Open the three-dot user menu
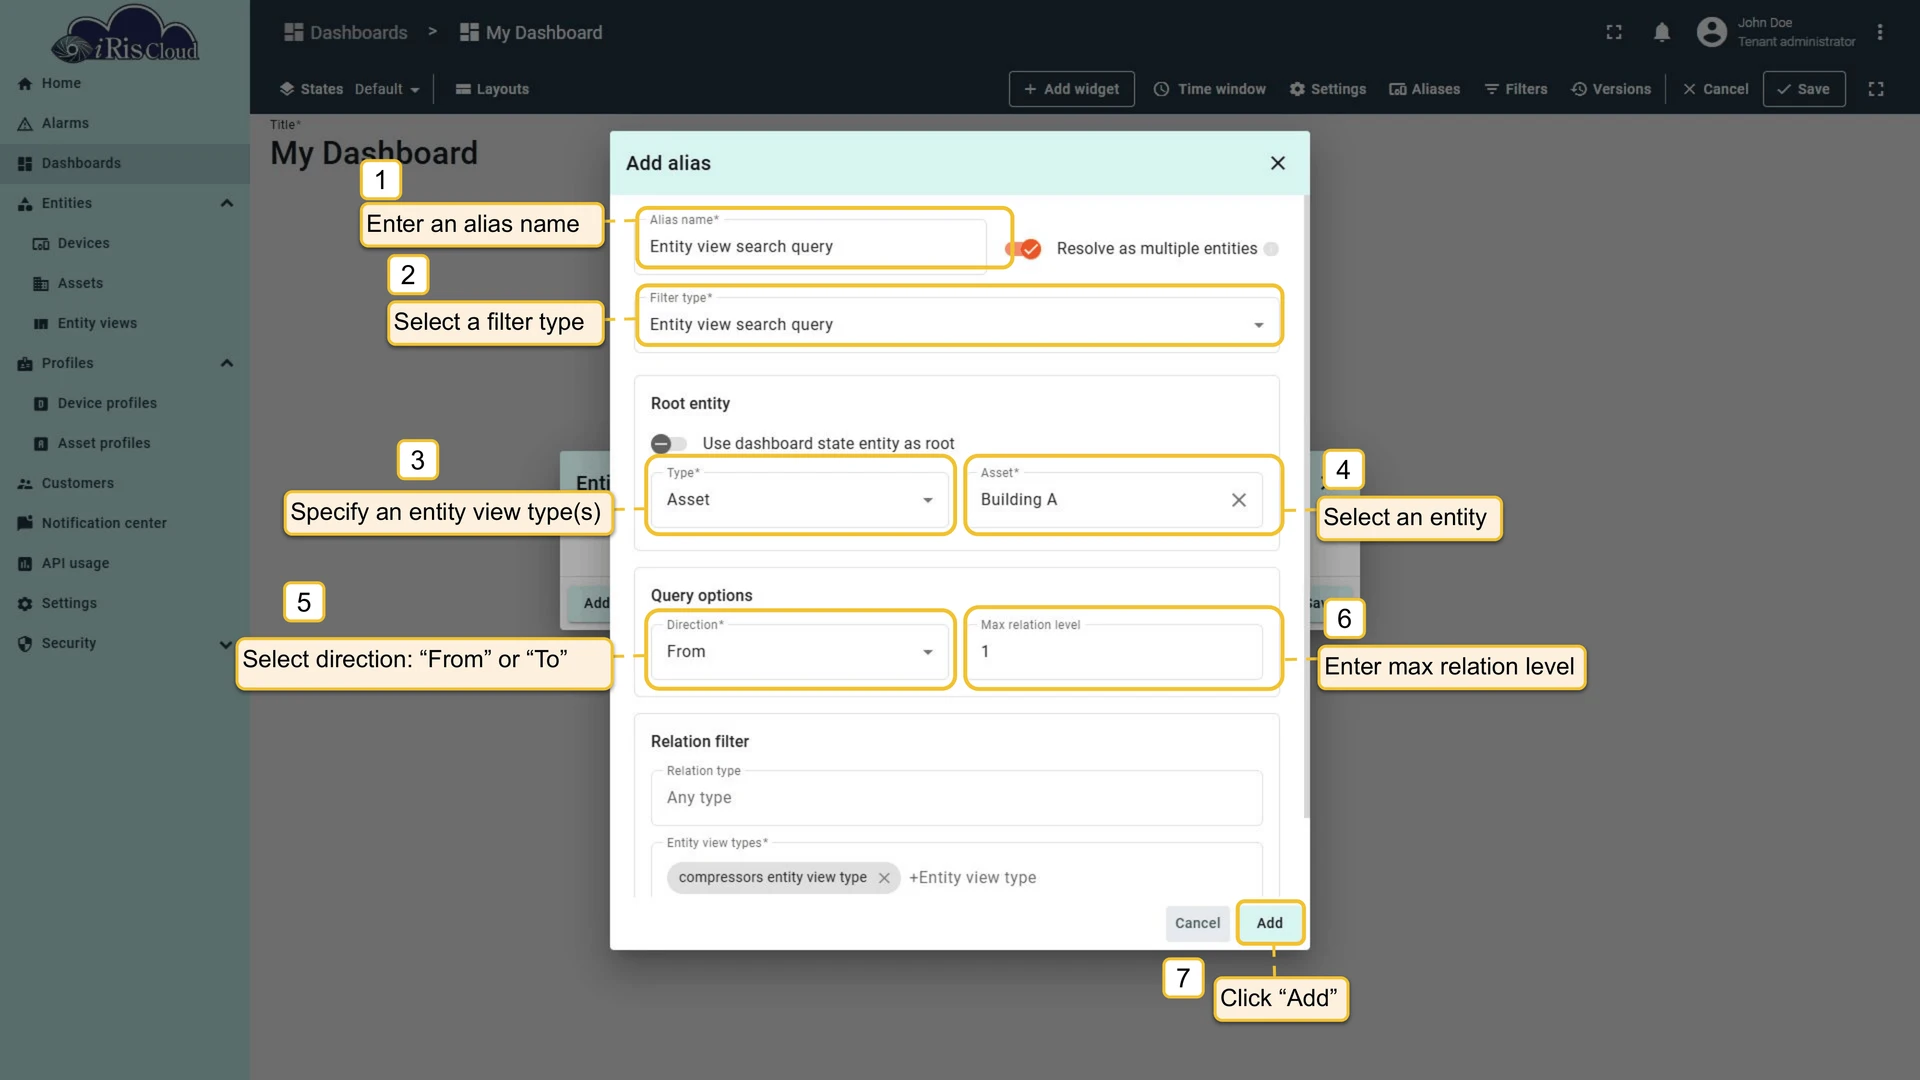1920x1080 pixels. pos(1880,32)
